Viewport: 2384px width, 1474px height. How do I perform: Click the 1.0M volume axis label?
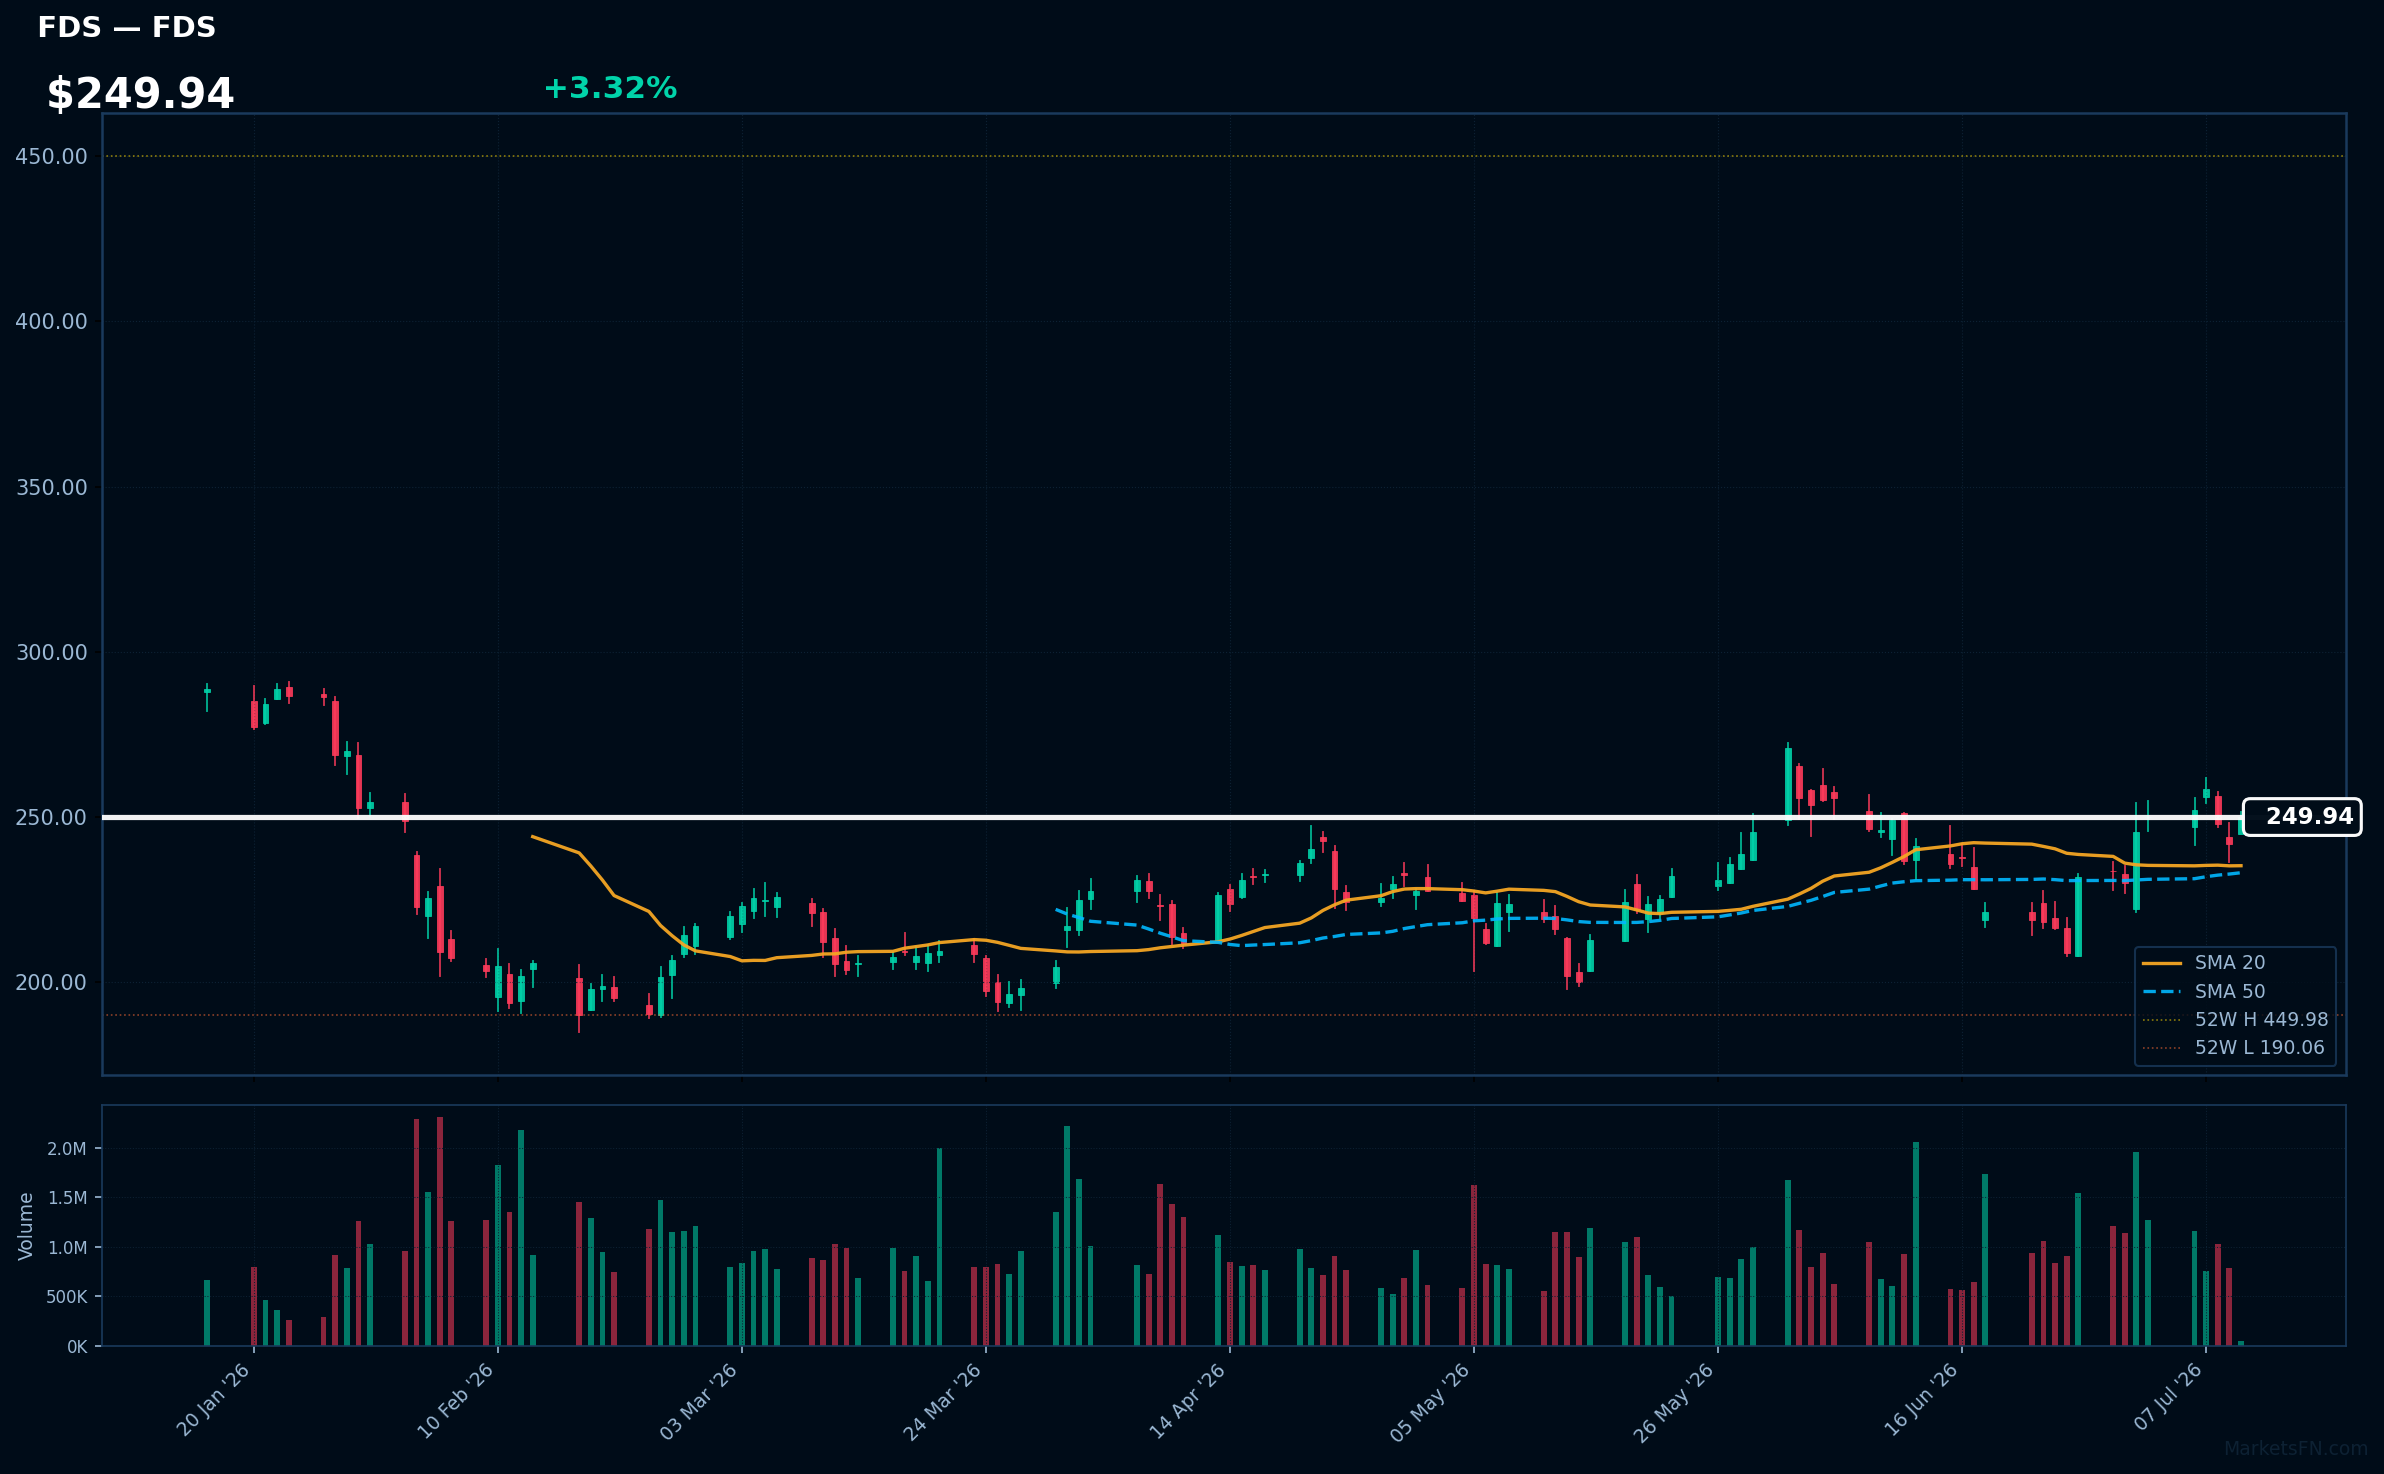click(x=67, y=1248)
